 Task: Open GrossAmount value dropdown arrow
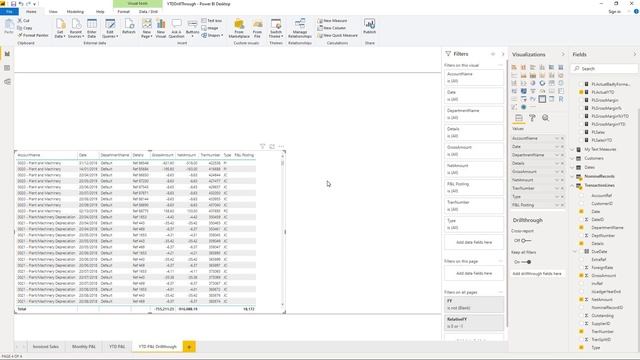click(557, 171)
